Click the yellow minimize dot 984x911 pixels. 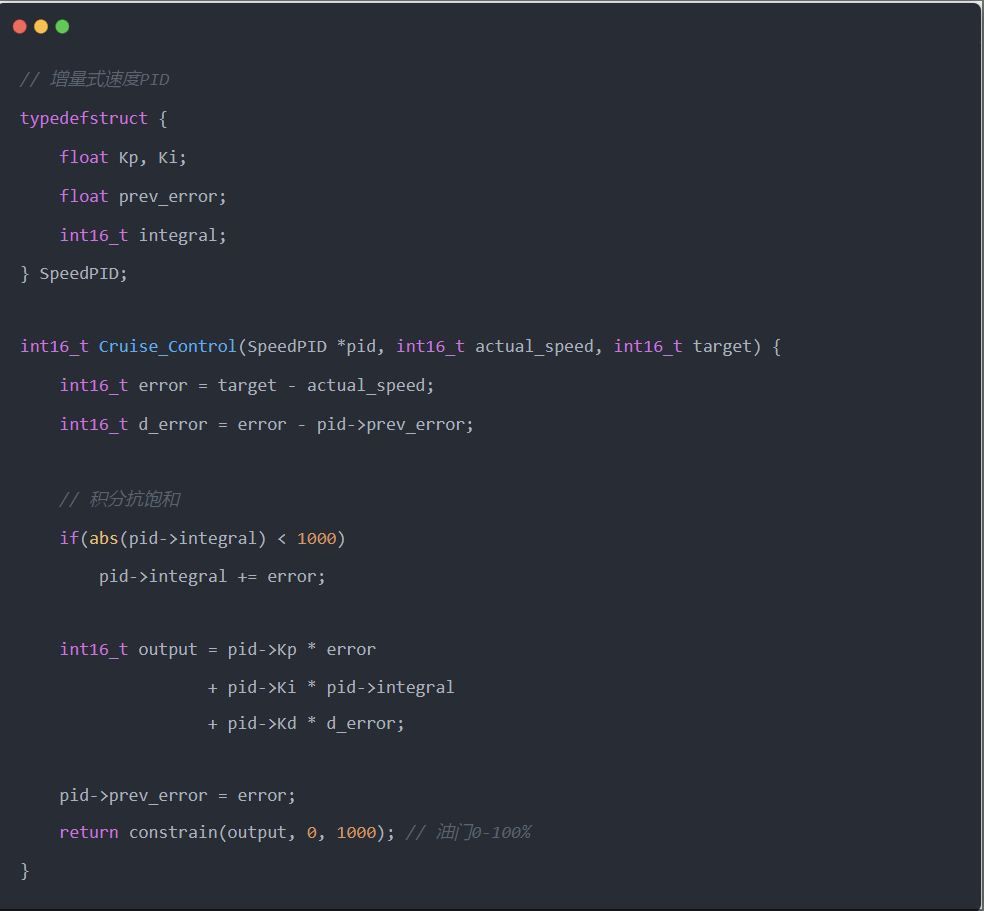tap(41, 26)
